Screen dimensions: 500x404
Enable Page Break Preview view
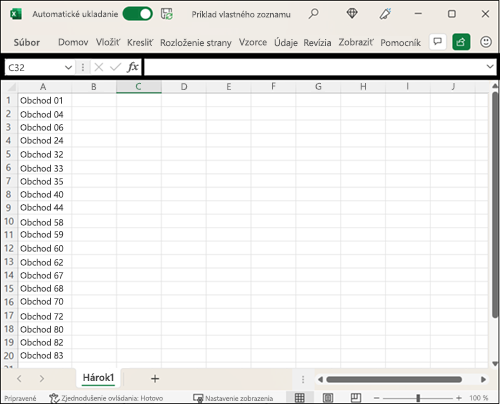click(x=356, y=397)
